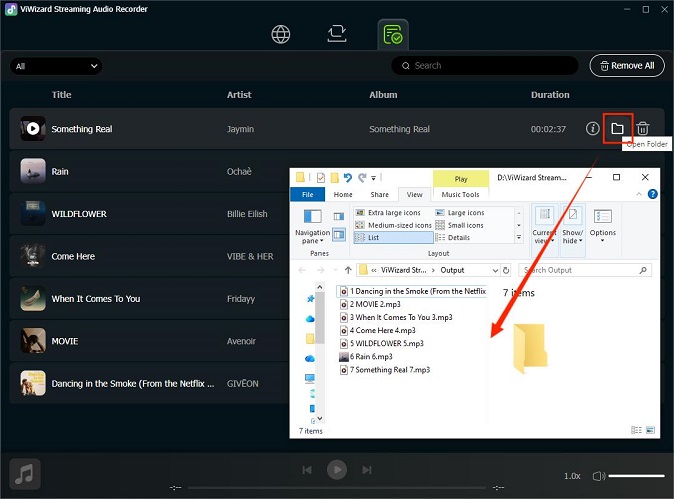
Task: Open the Music Tools ribbon tab
Action: 460,195
